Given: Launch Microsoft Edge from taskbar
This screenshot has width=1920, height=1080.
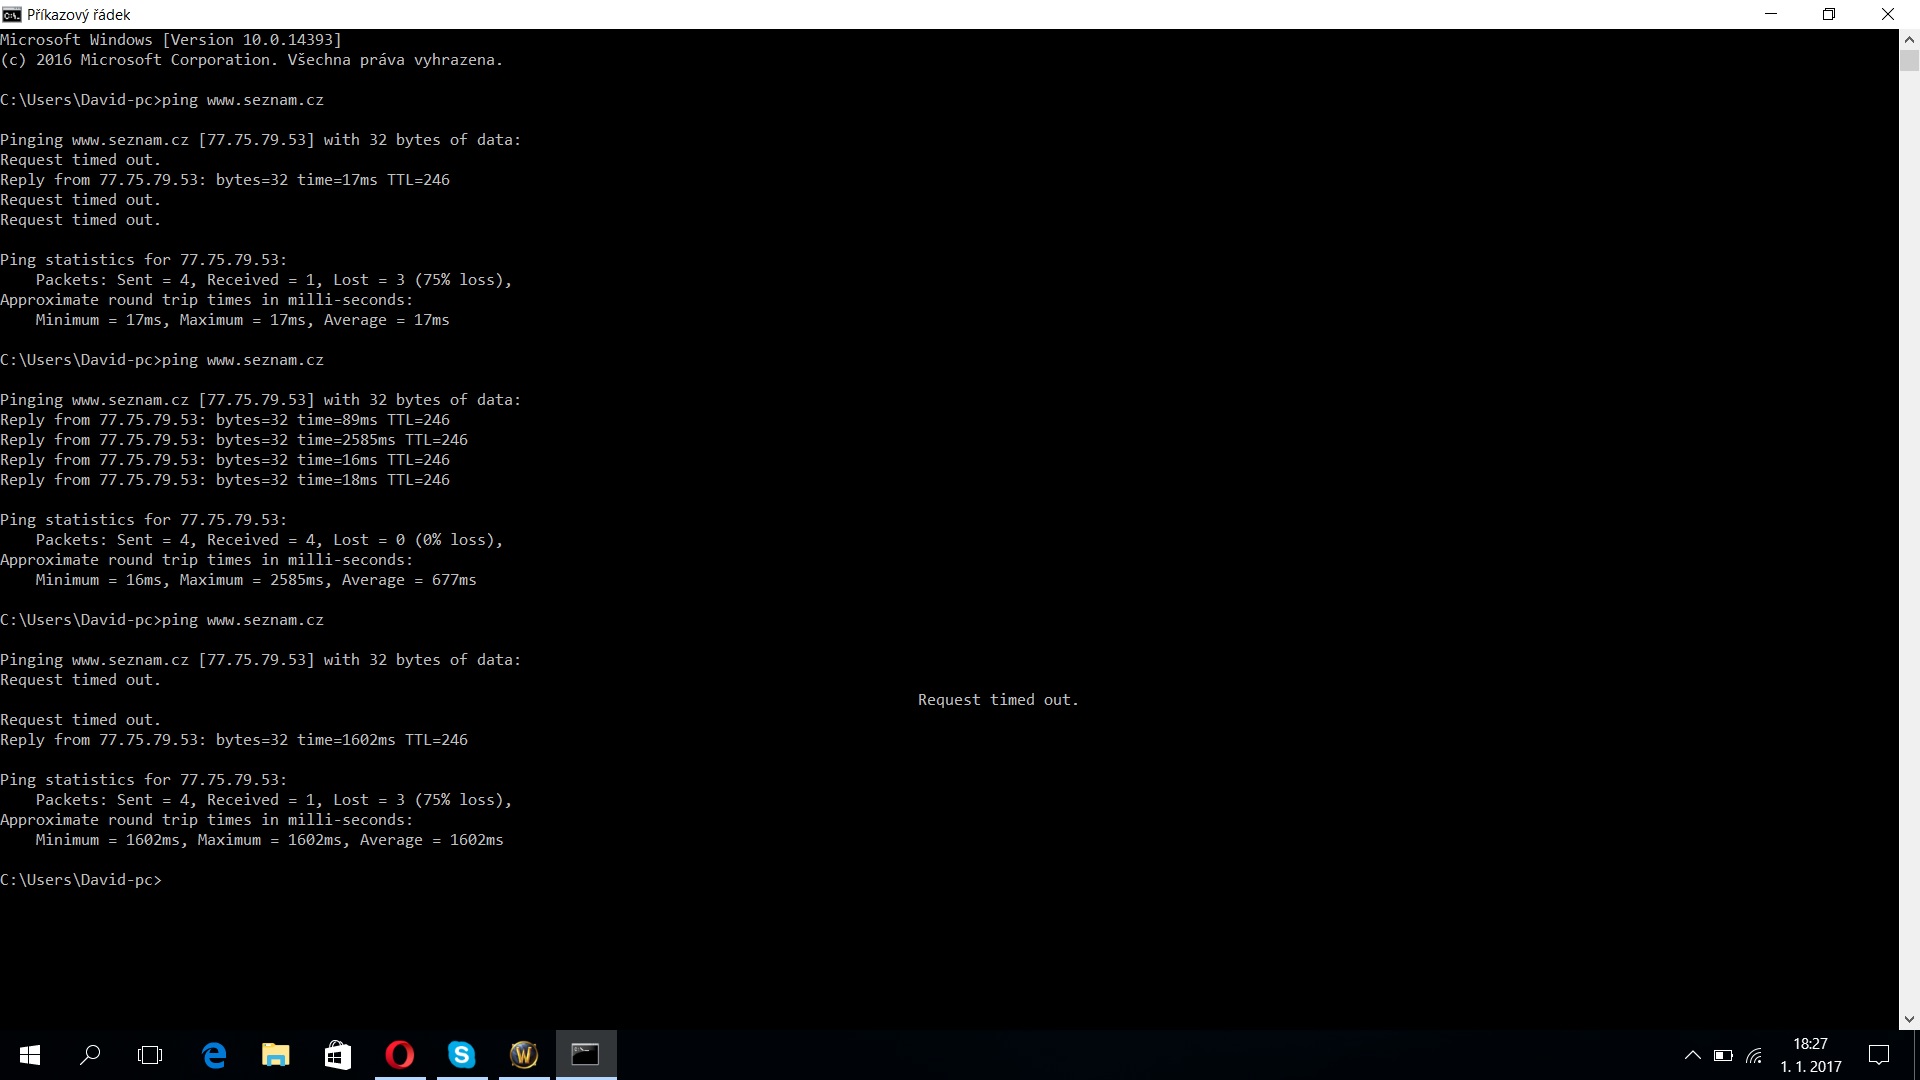Looking at the screenshot, I should click(x=214, y=1055).
